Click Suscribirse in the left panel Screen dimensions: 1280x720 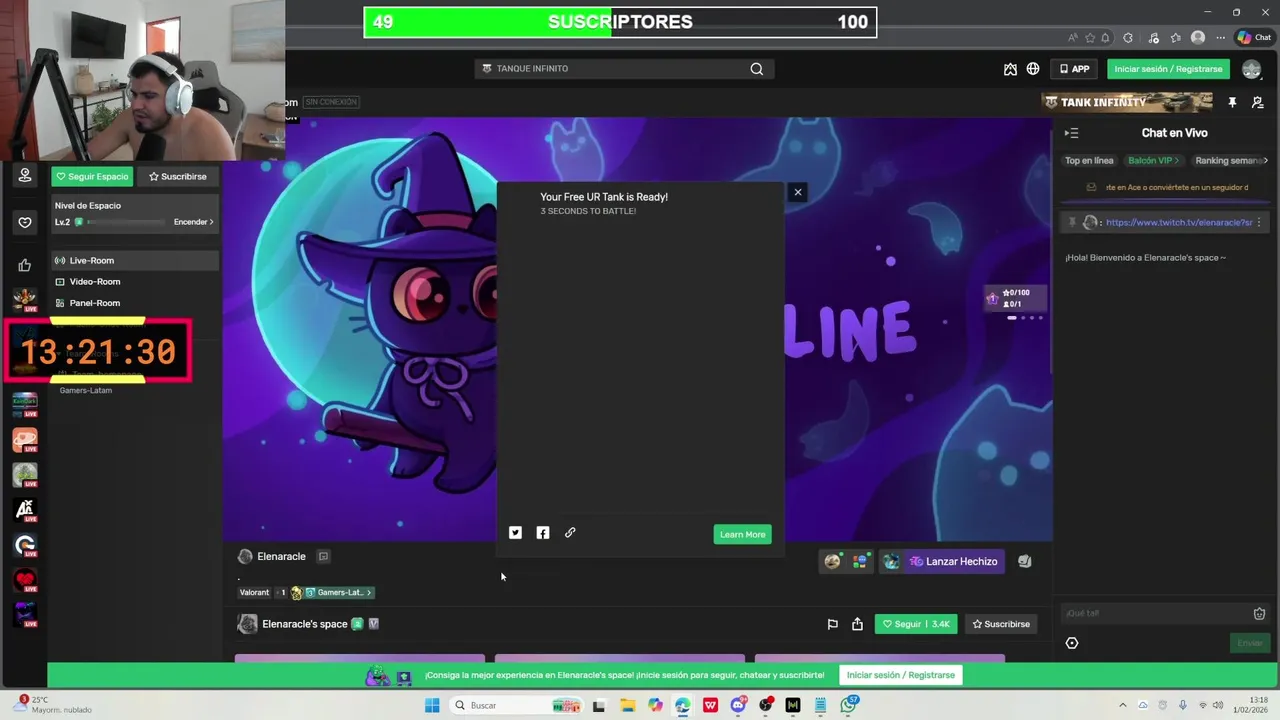tap(178, 176)
